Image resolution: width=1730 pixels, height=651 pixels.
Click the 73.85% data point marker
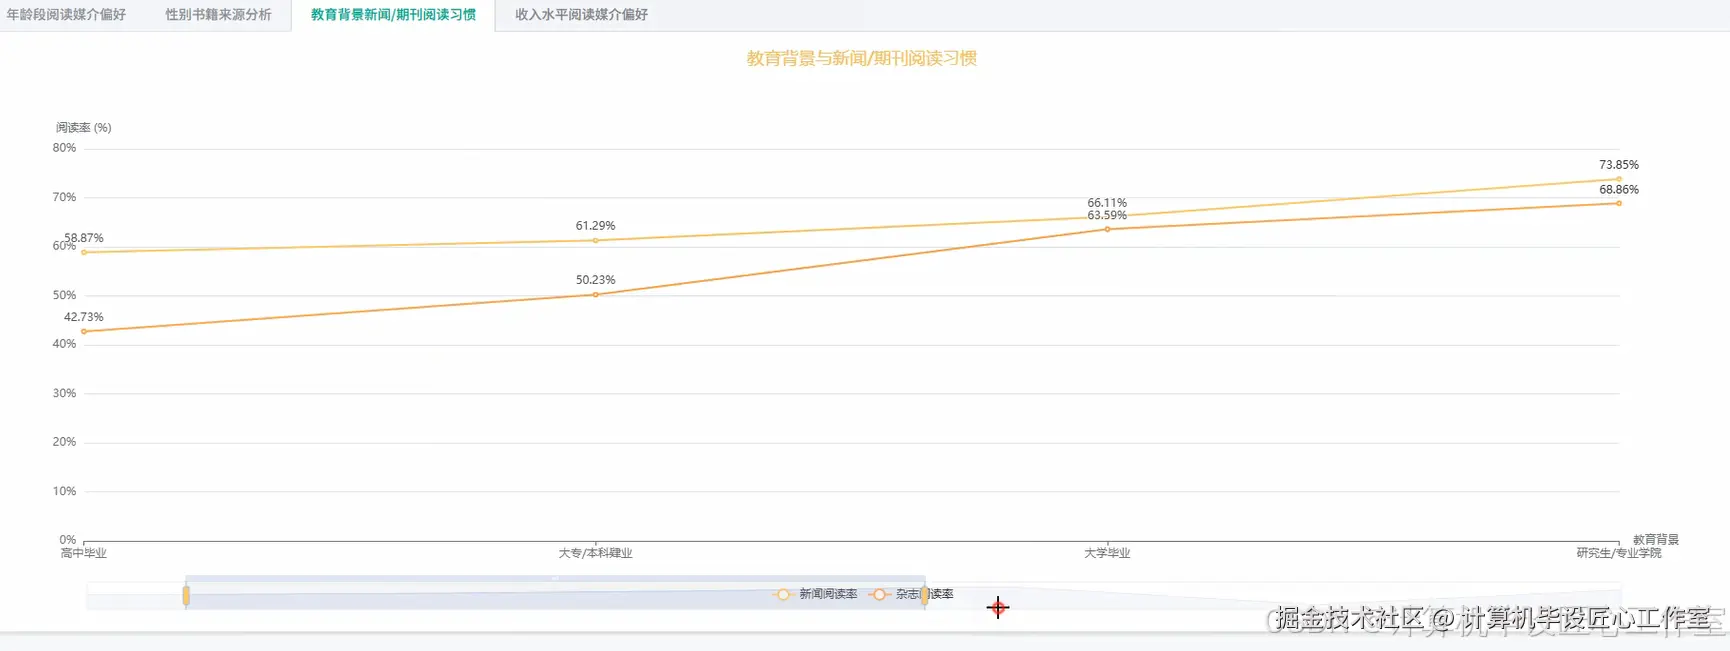click(1619, 179)
